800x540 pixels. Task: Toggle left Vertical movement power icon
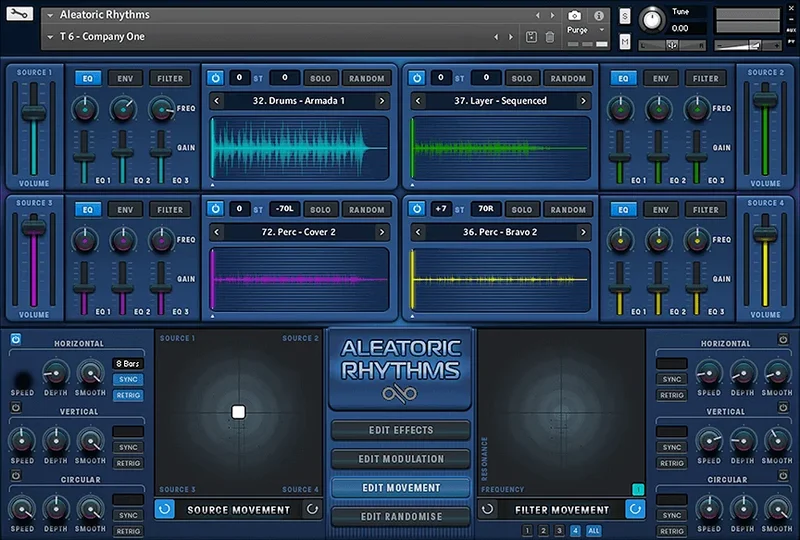[16, 407]
